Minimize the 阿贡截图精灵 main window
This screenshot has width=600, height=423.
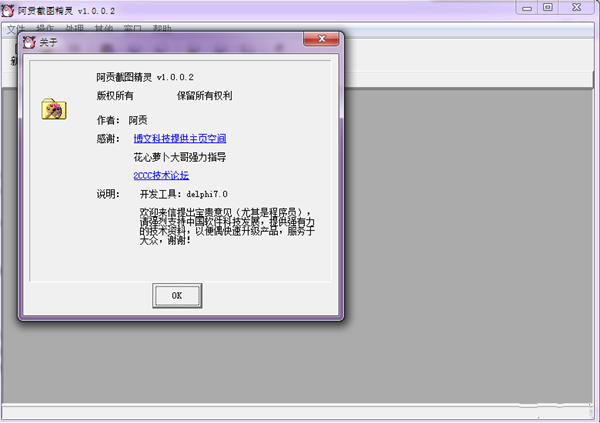click(x=526, y=8)
